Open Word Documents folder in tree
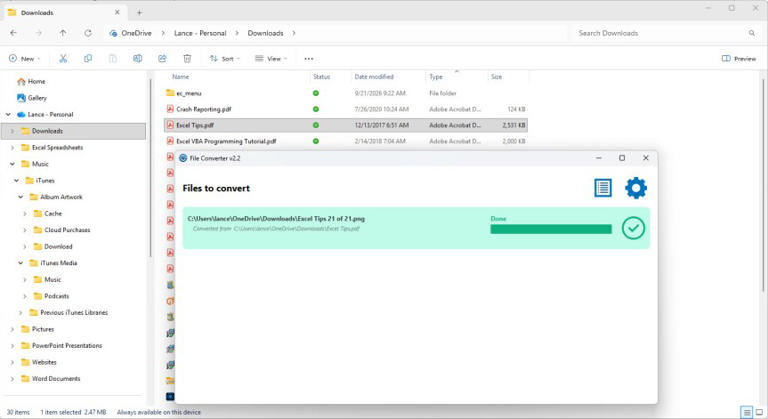The height and width of the screenshot is (419, 768). point(50,379)
